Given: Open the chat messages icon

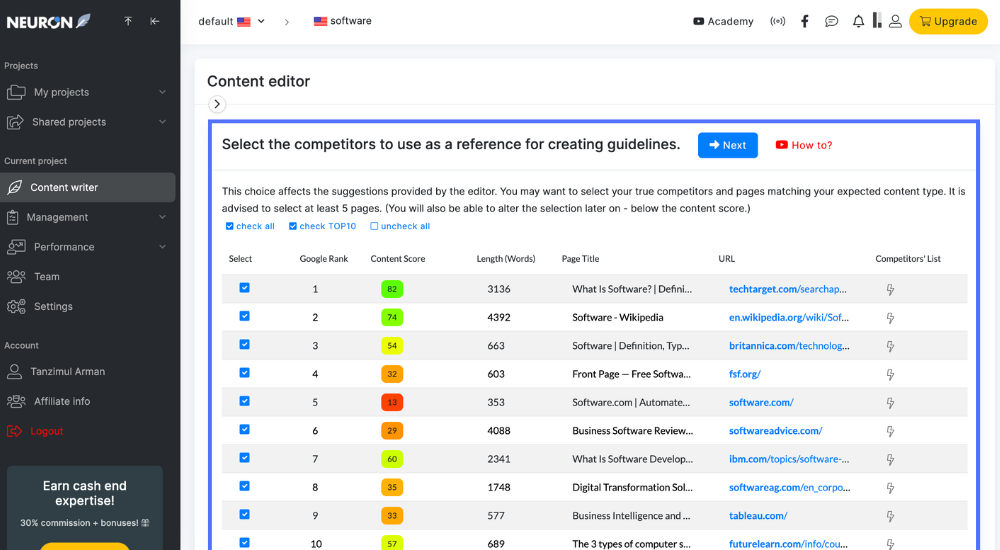Looking at the screenshot, I should (x=831, y=21).
